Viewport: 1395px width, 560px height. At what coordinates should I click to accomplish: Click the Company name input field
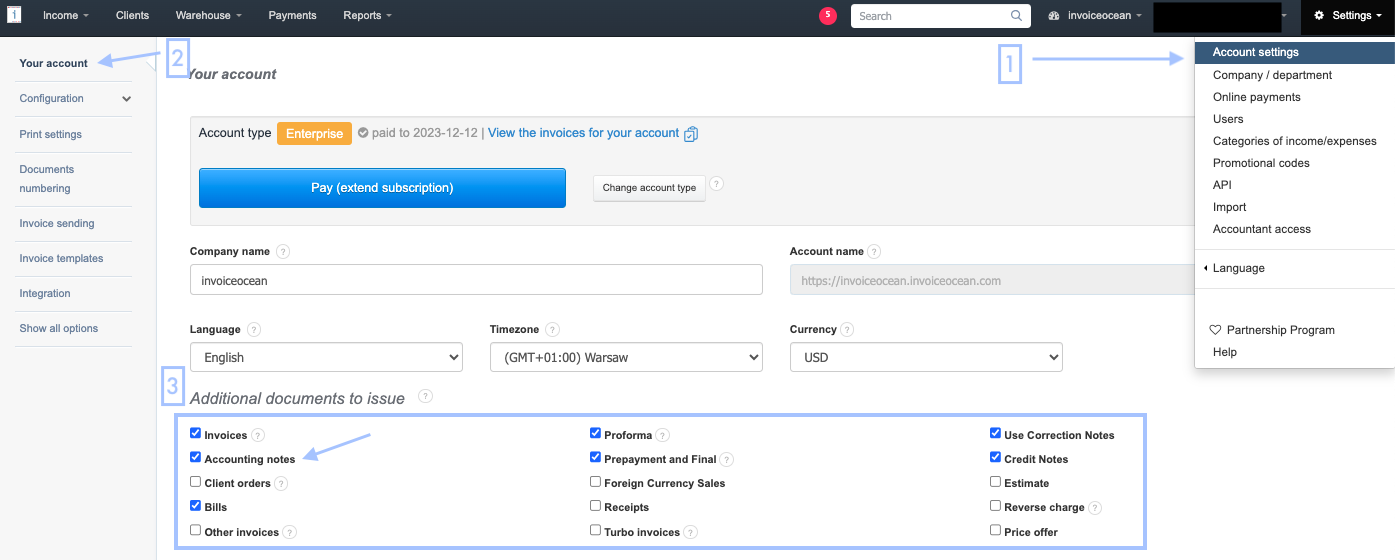(x=476, y=281)
